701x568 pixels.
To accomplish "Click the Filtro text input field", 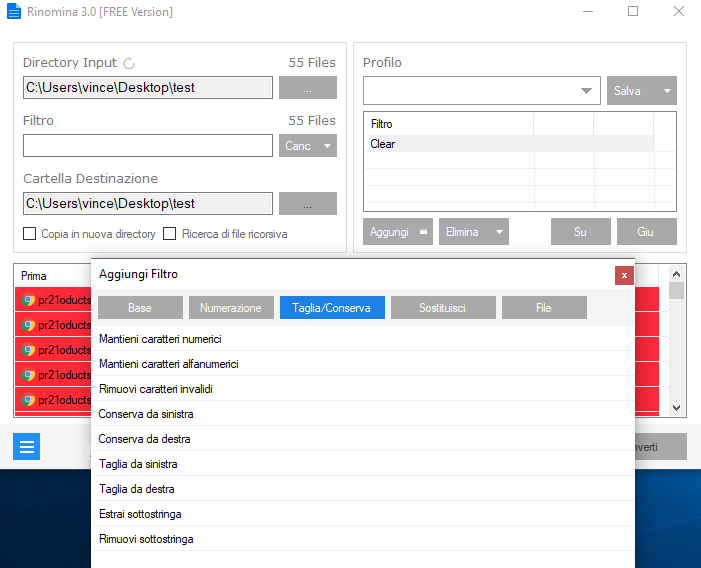I will (148, 146).
